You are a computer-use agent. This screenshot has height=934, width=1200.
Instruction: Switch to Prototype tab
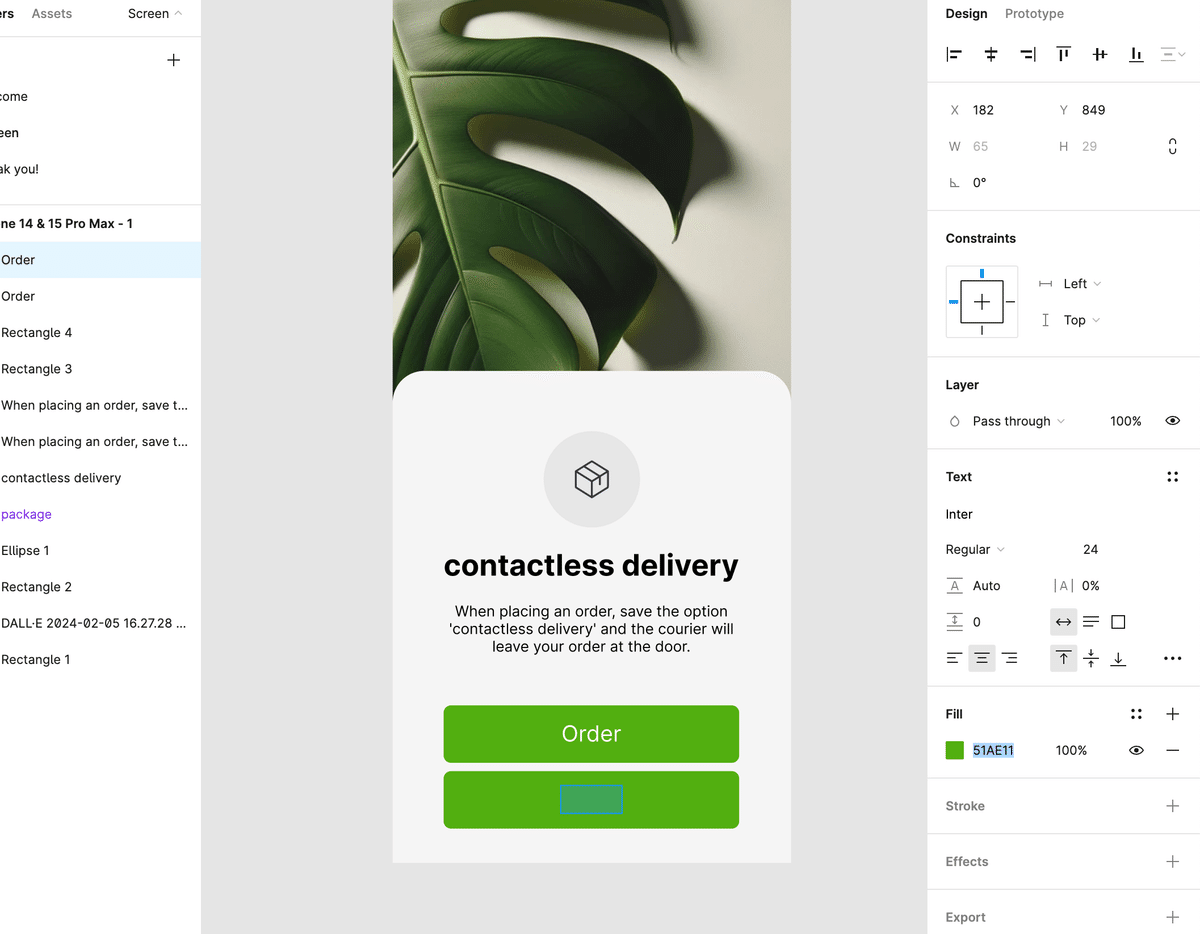(x=1034, y=14)
